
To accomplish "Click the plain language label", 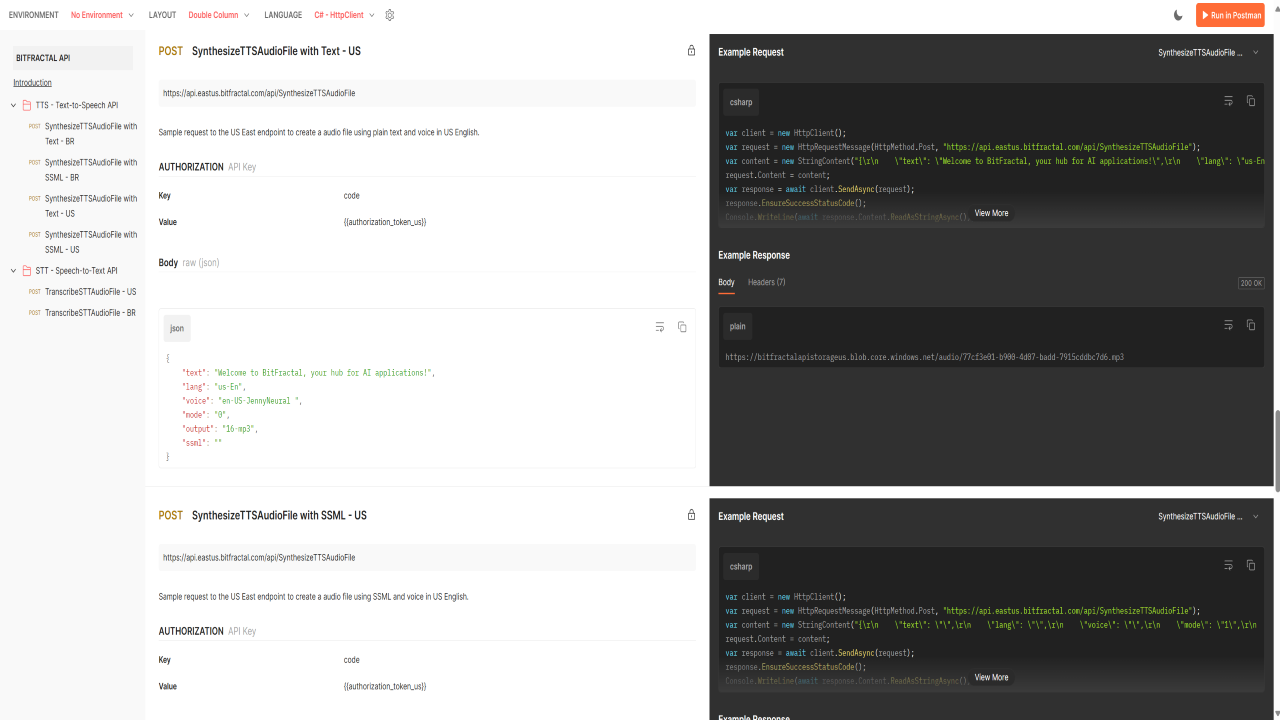I will pos(738,326).
